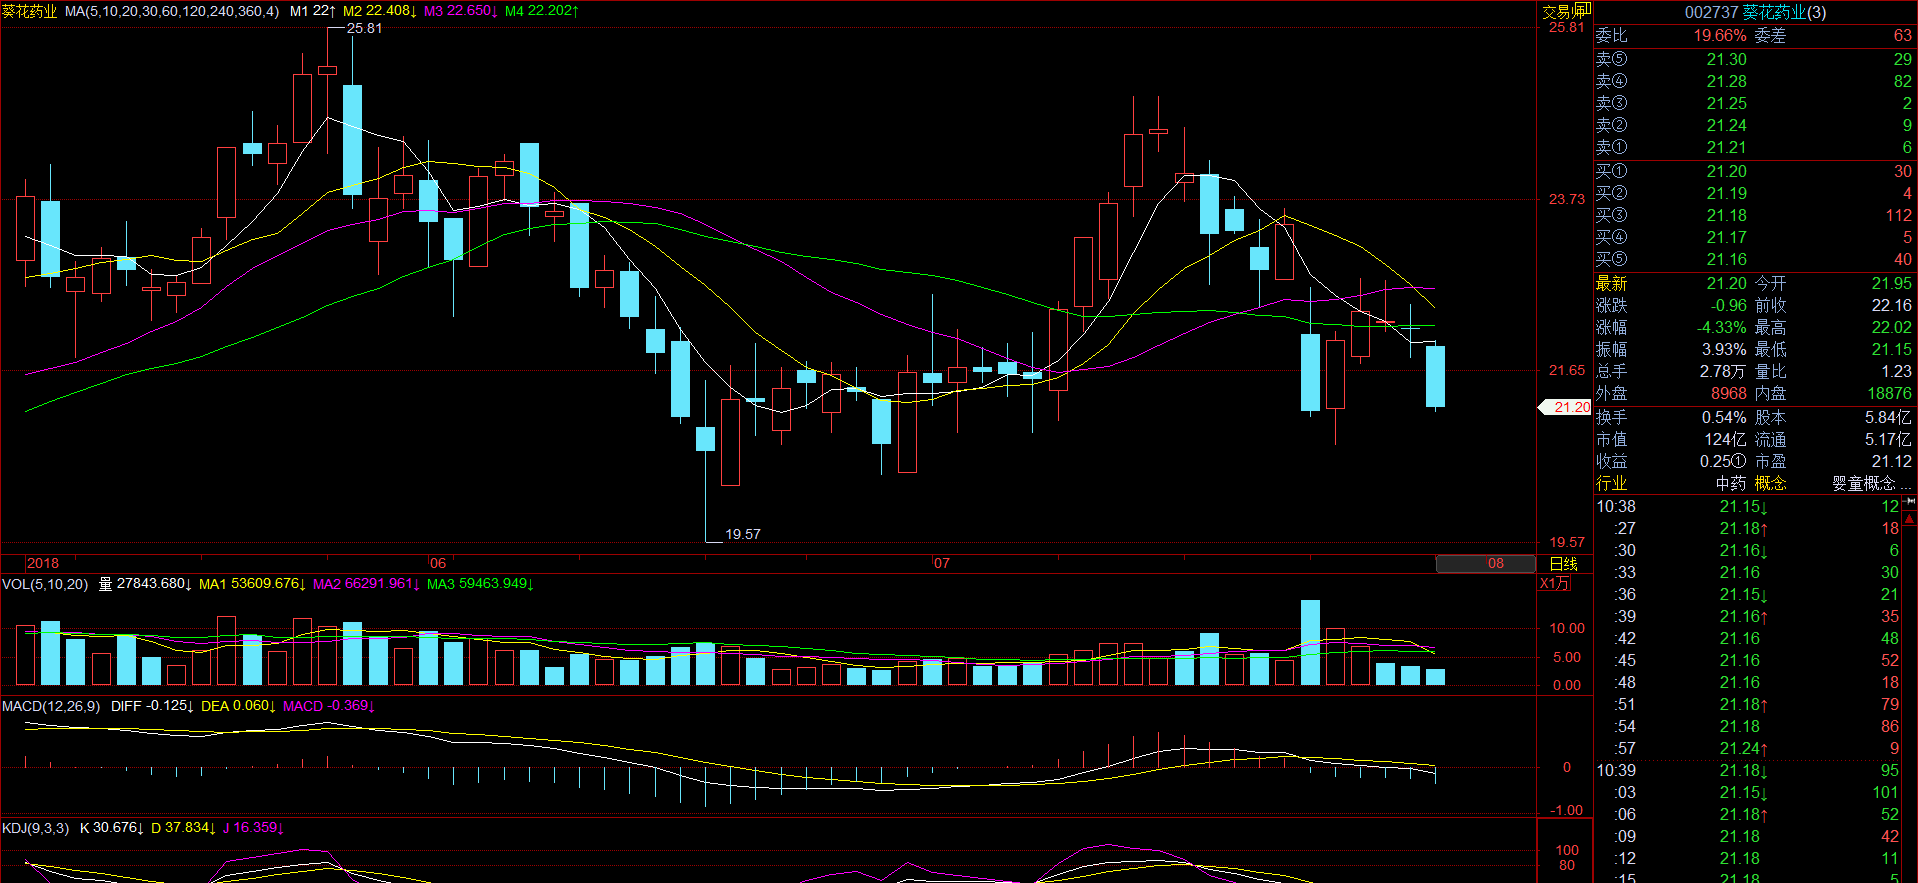Image resolution: width=1918 pixels, height=883 pixels.
Task: Click the M4 22.202 moving average value
Action: click(x=542, y=11)
